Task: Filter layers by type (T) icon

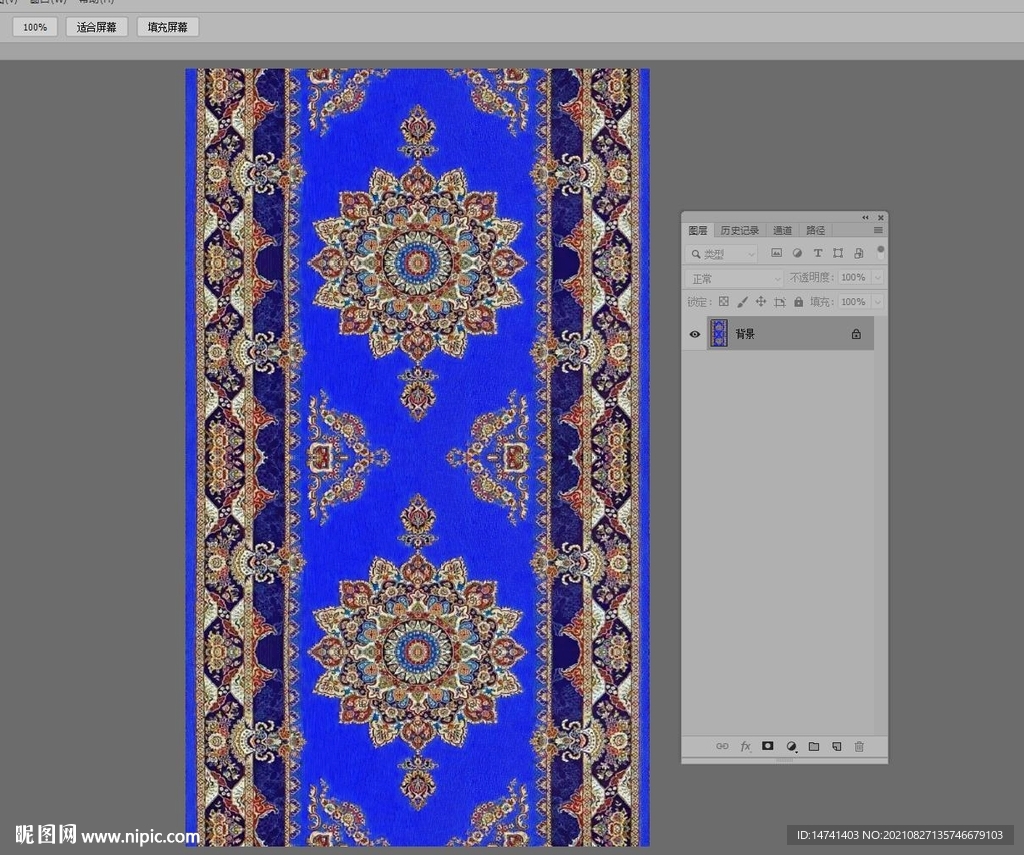Action: click(817, 254)
